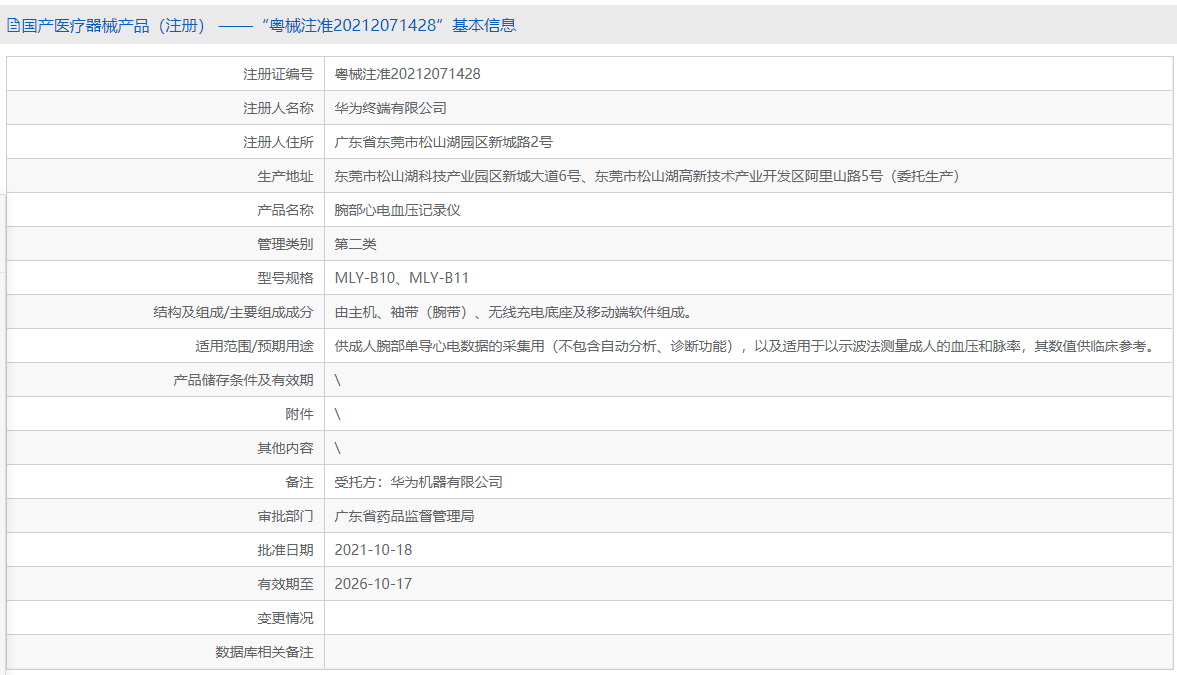Select approving department 广东省药品监督管理局

[404, 516]
